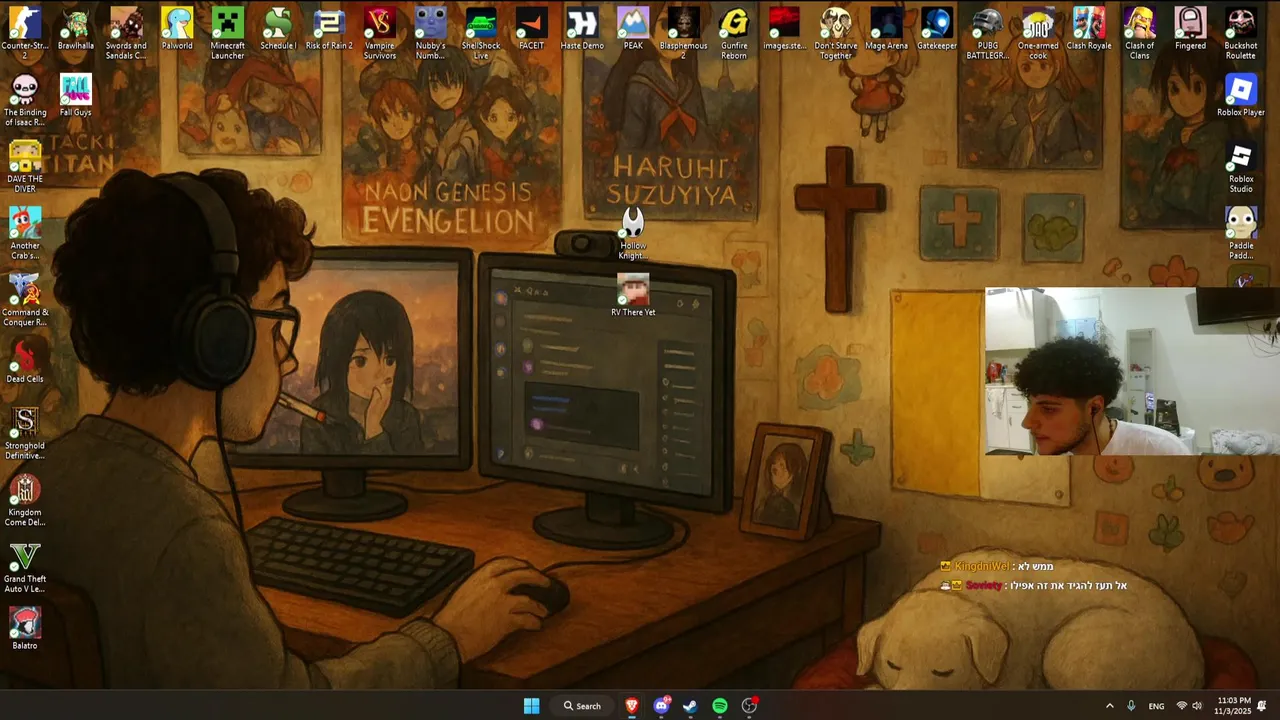The width and height of the screenshot is (1280, 720).
Task: Click the taskbar Search box
Action: [582, 706]
